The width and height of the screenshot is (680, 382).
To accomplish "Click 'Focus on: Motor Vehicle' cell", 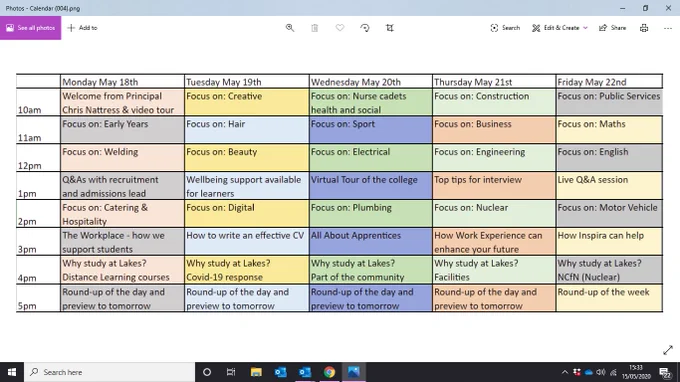I will click(x=609, y=213).
